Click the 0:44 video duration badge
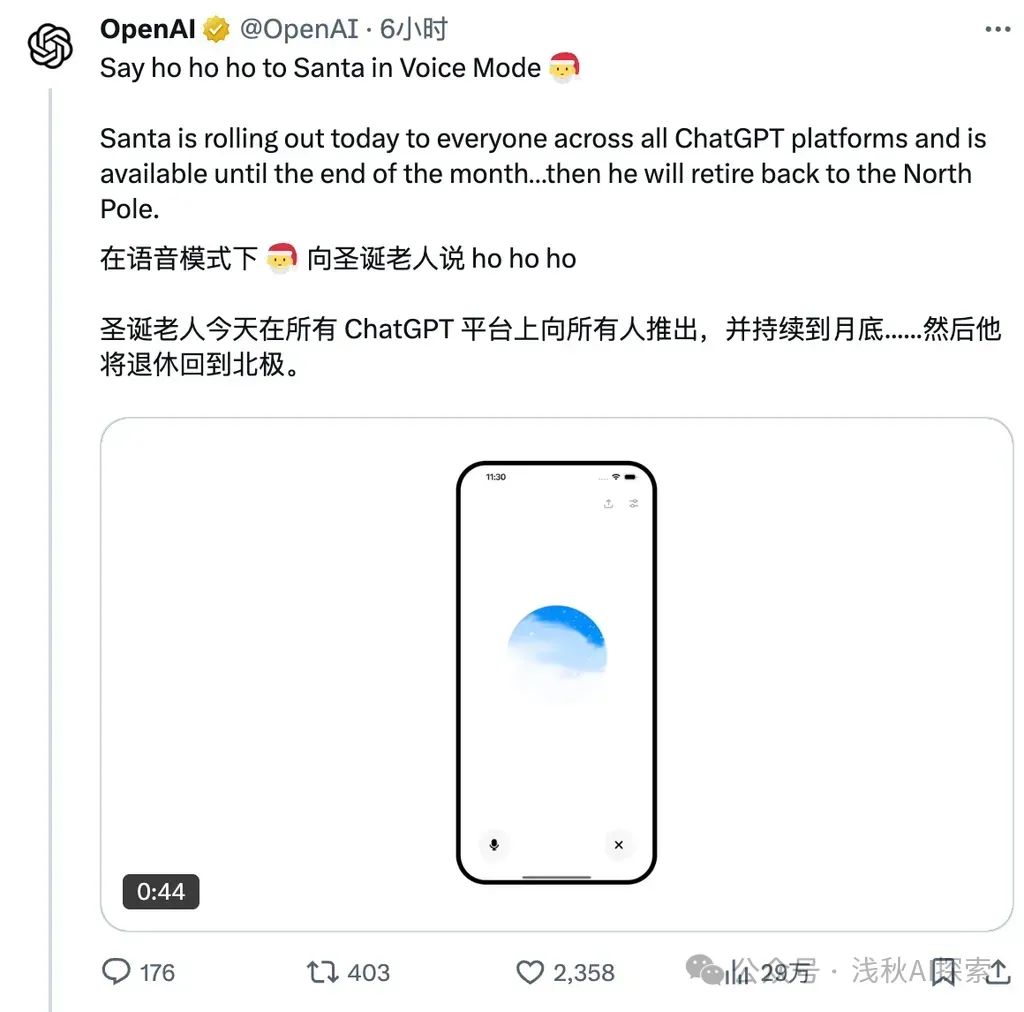 point(161,891)
